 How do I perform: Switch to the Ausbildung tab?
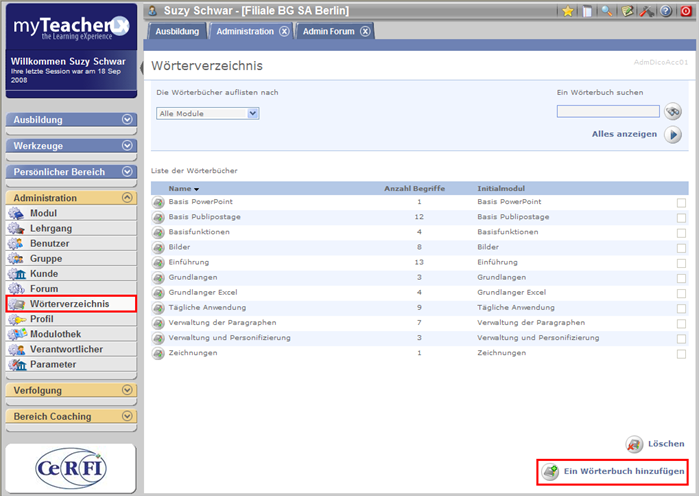177,31
